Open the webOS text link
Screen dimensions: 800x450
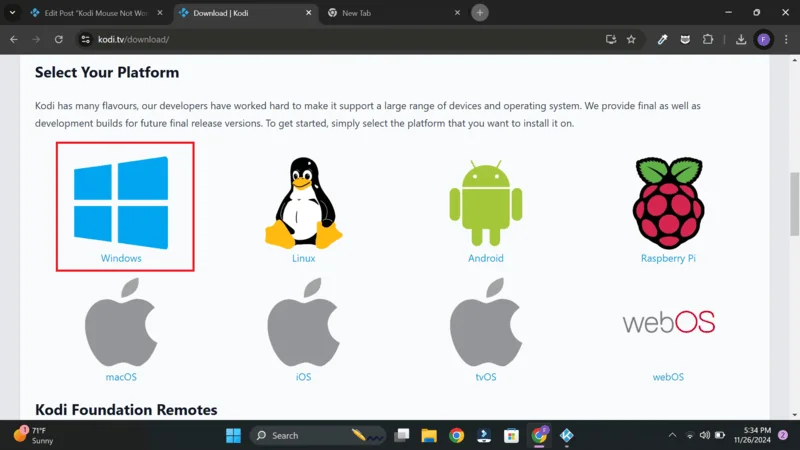[668, 377]
